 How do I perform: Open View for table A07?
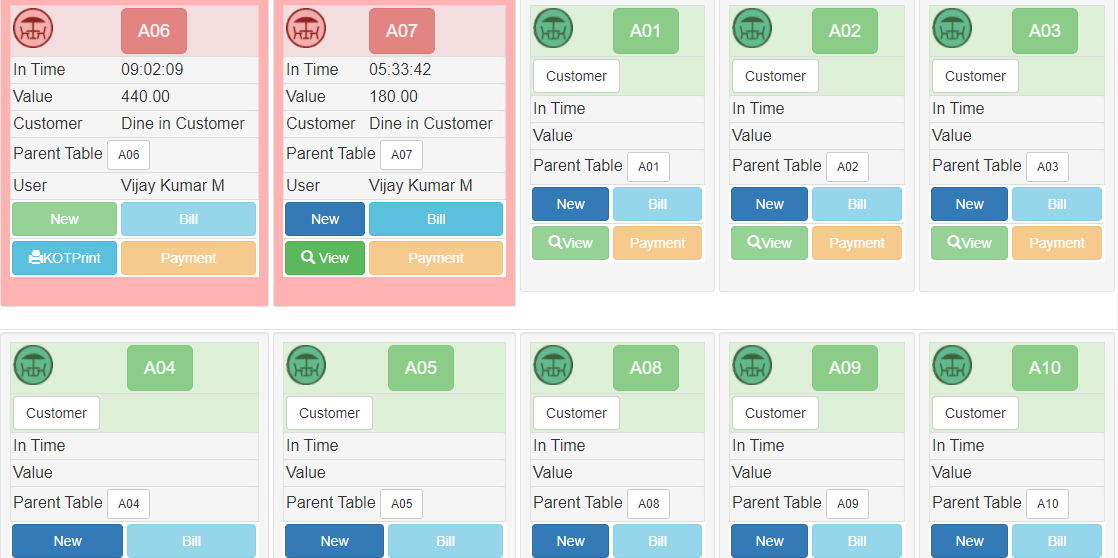click(325, 258)
